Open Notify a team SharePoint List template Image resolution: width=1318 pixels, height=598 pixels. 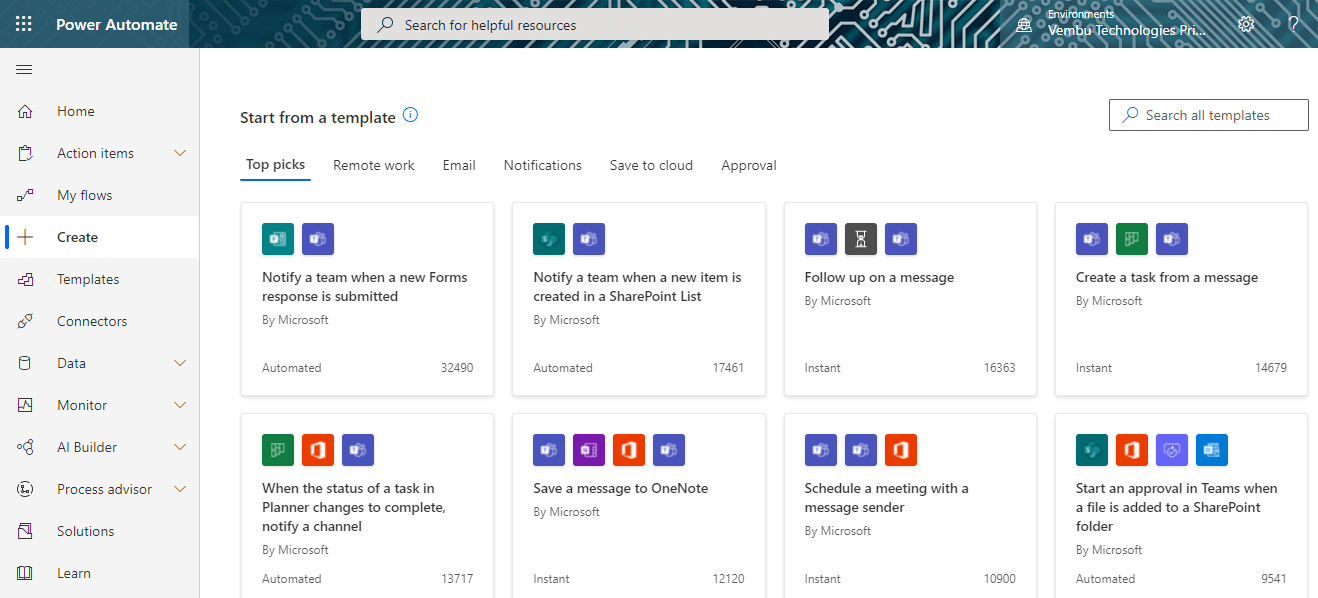(639, 299)
